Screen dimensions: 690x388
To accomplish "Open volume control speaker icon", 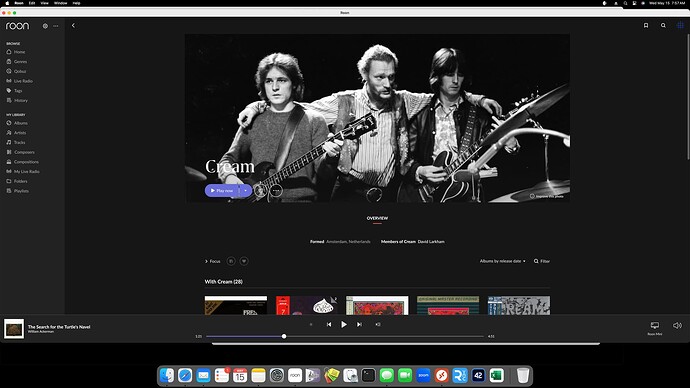I will pos(677,326).
